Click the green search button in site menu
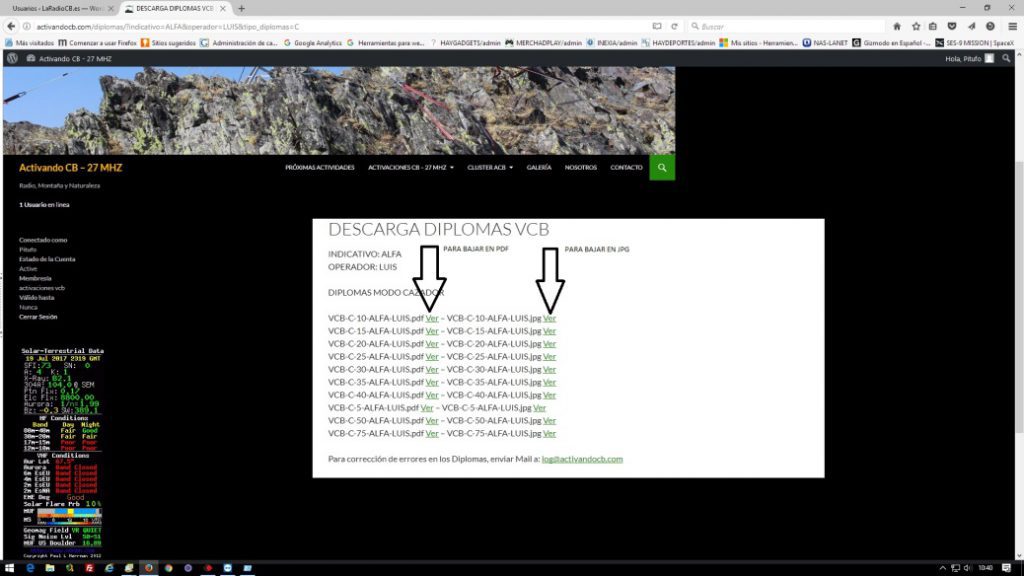1024x576 pixels. point(662,168)
